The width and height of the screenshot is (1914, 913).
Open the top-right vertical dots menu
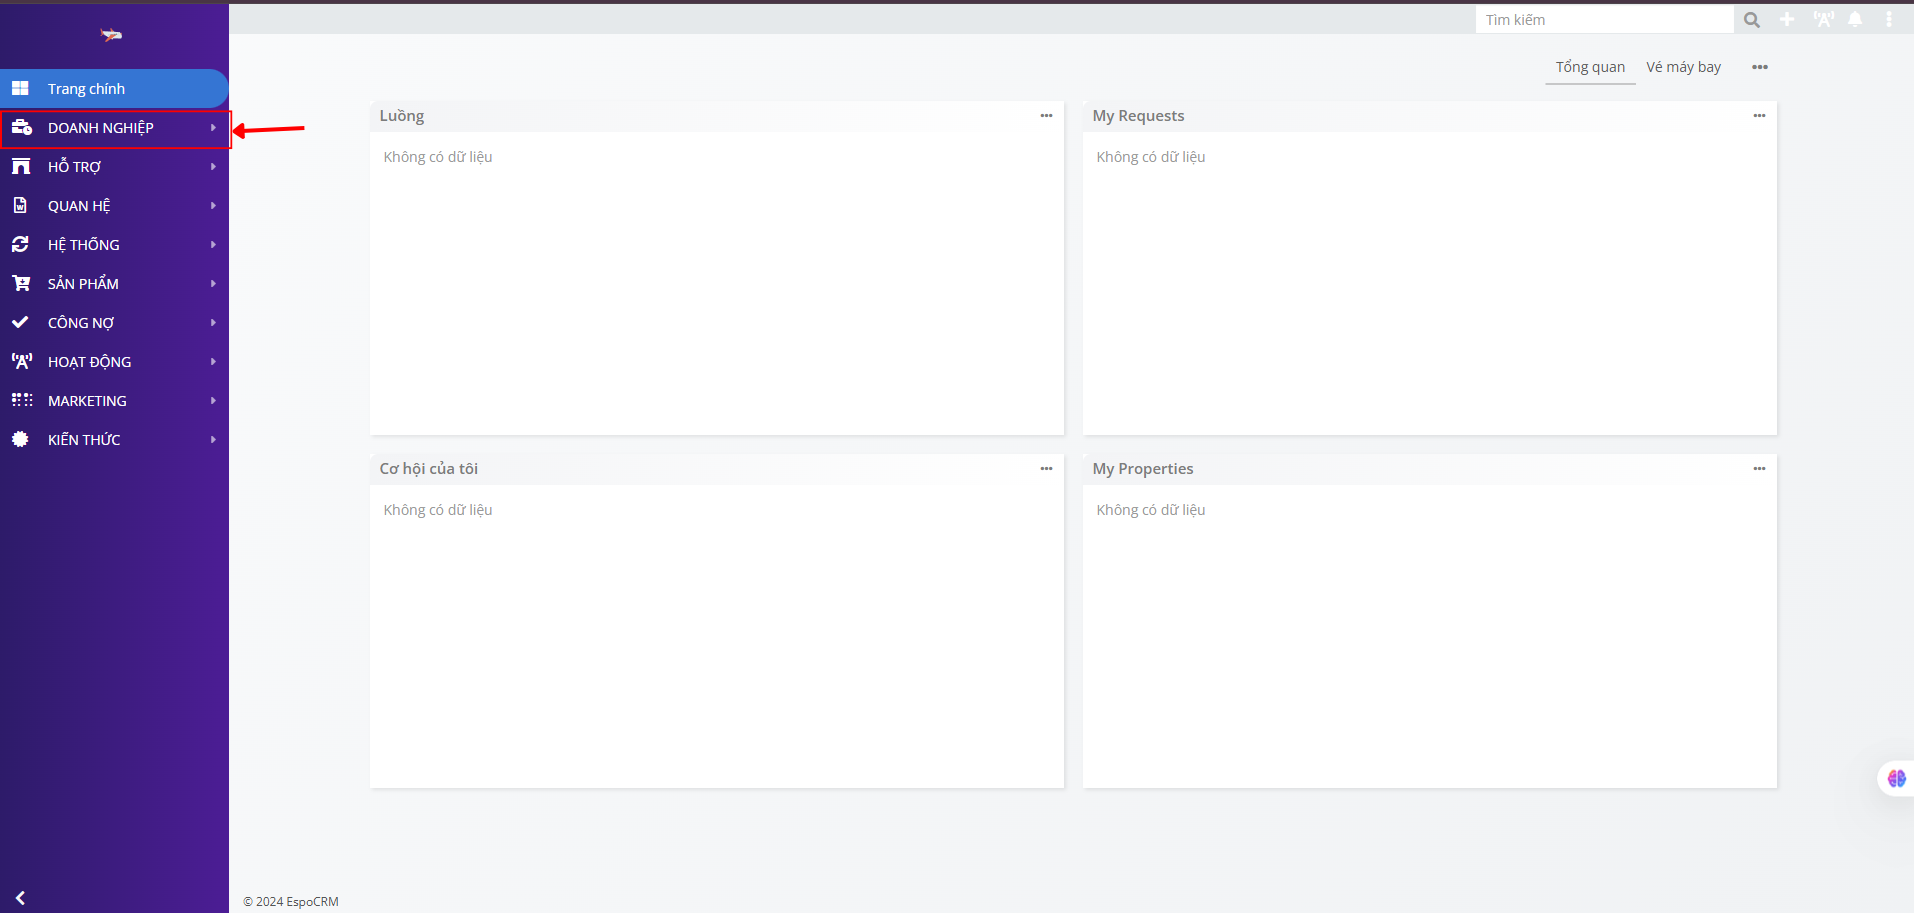tap(1888, 20)
